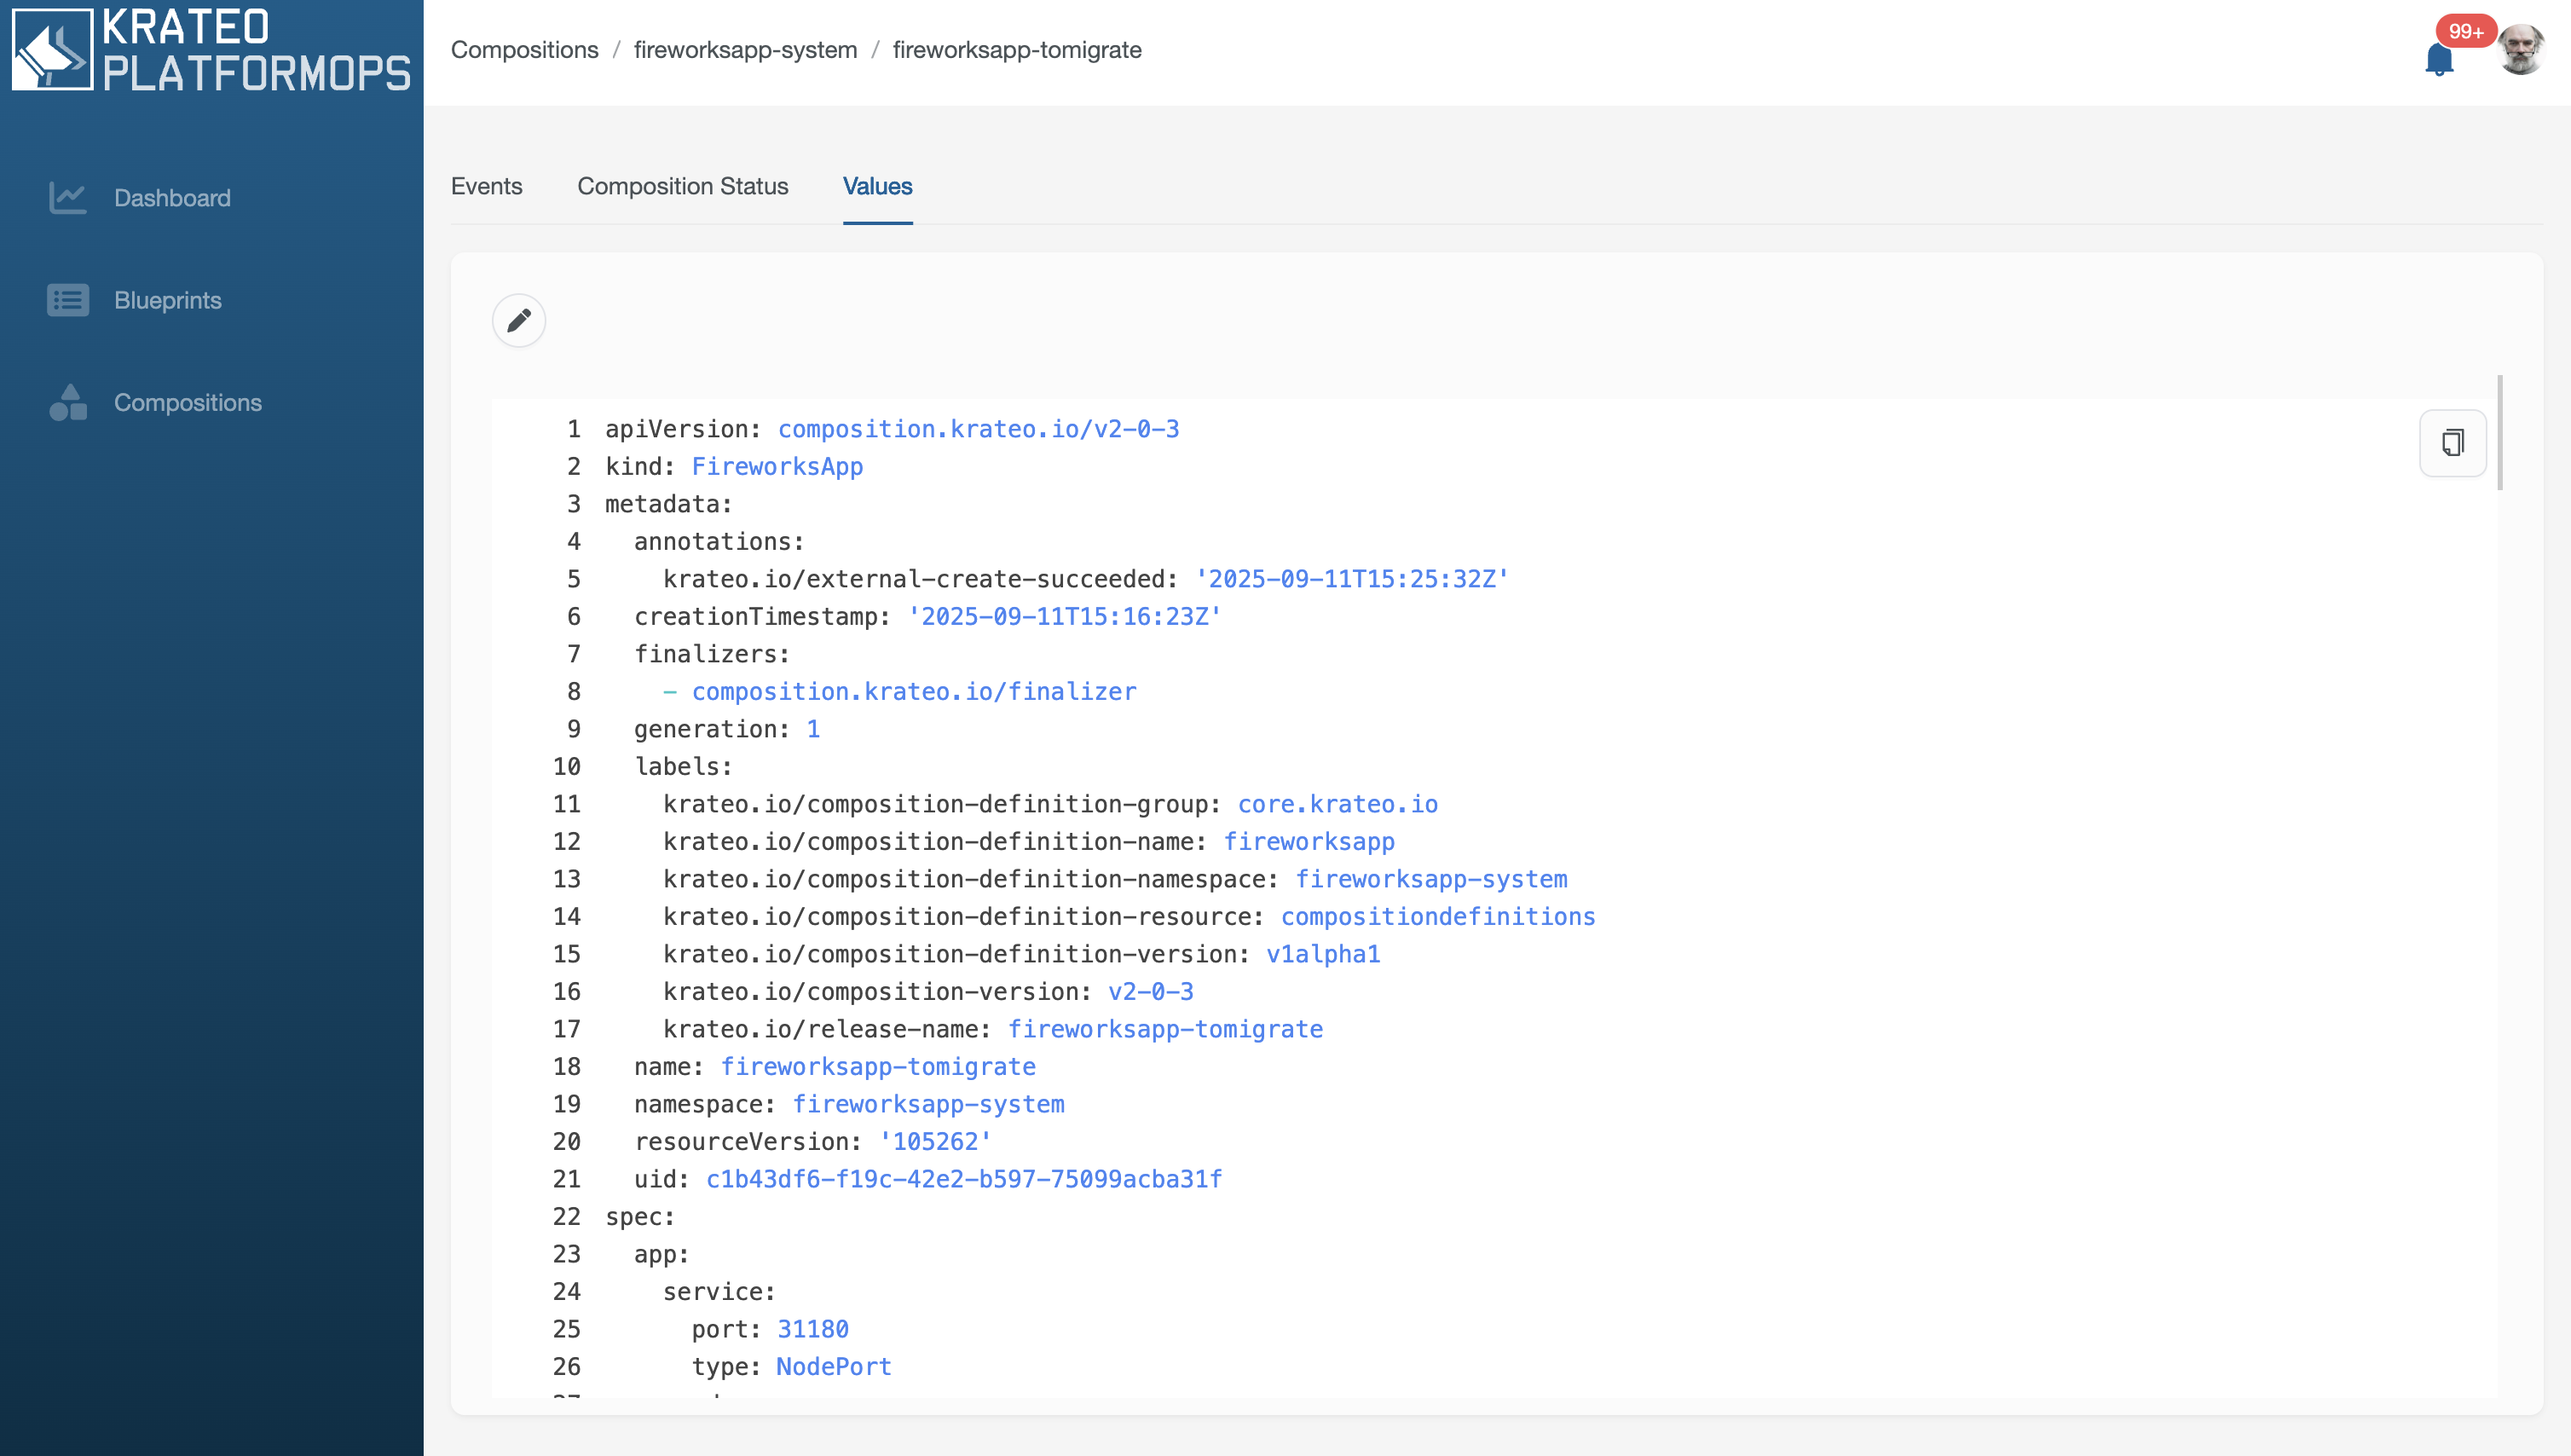
Task: Click the pencil edit icon
Action: 518,320
